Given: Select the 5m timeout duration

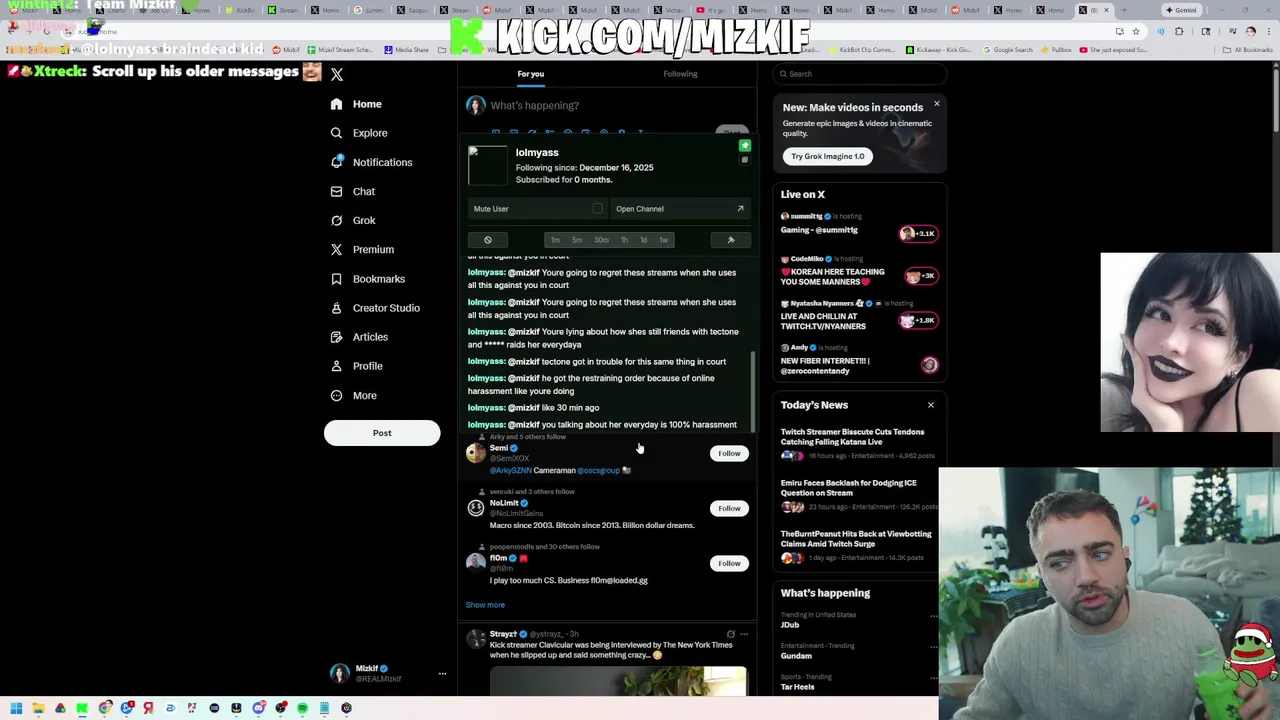Looking at the screenshot, I should pos(577,240).
